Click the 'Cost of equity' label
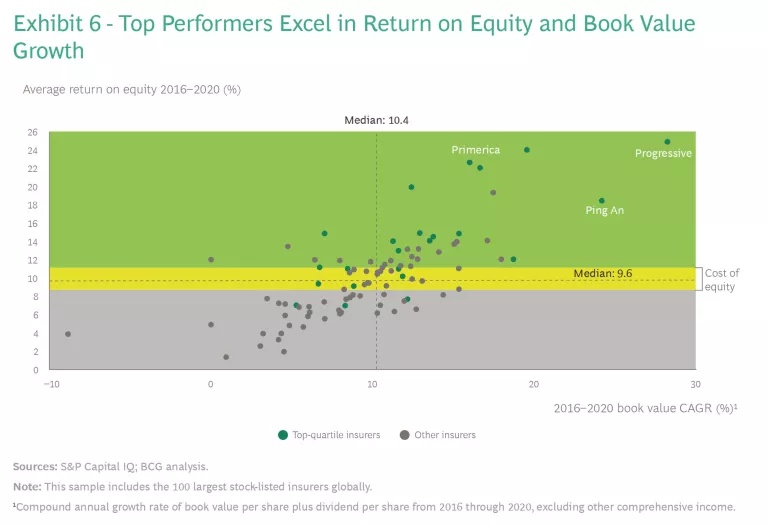The image size is (768, 526). 721,279
